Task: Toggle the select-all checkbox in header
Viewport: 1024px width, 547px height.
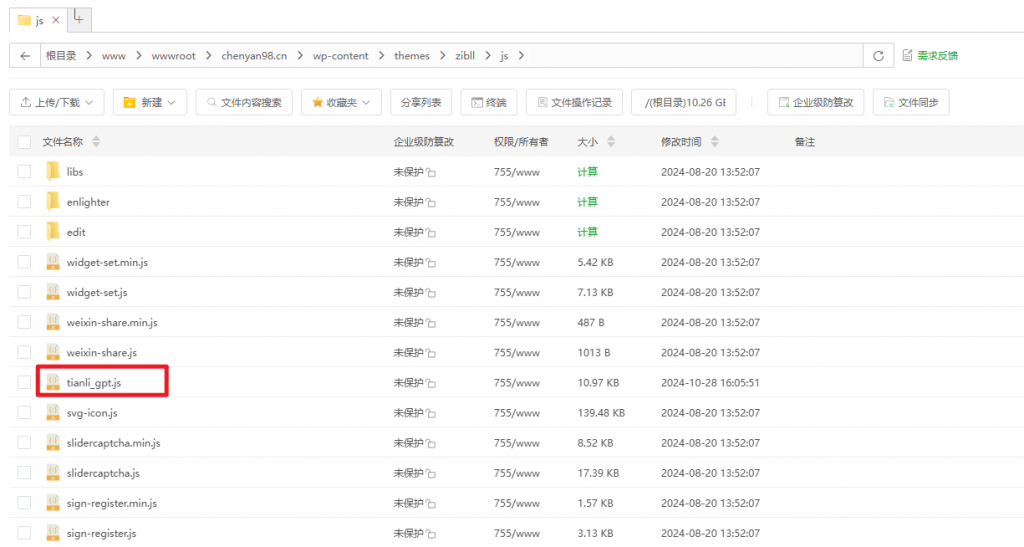Action: (x=24, y=142)
